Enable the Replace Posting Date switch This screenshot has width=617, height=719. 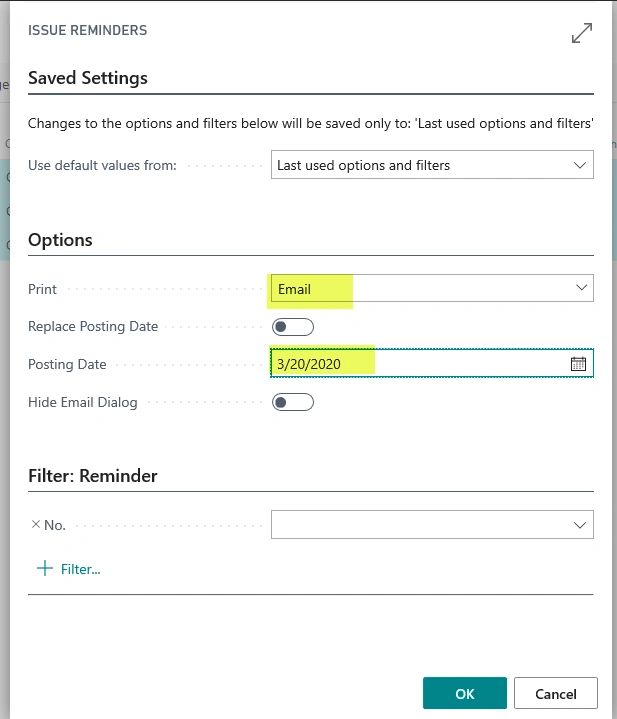pos(293,327)
